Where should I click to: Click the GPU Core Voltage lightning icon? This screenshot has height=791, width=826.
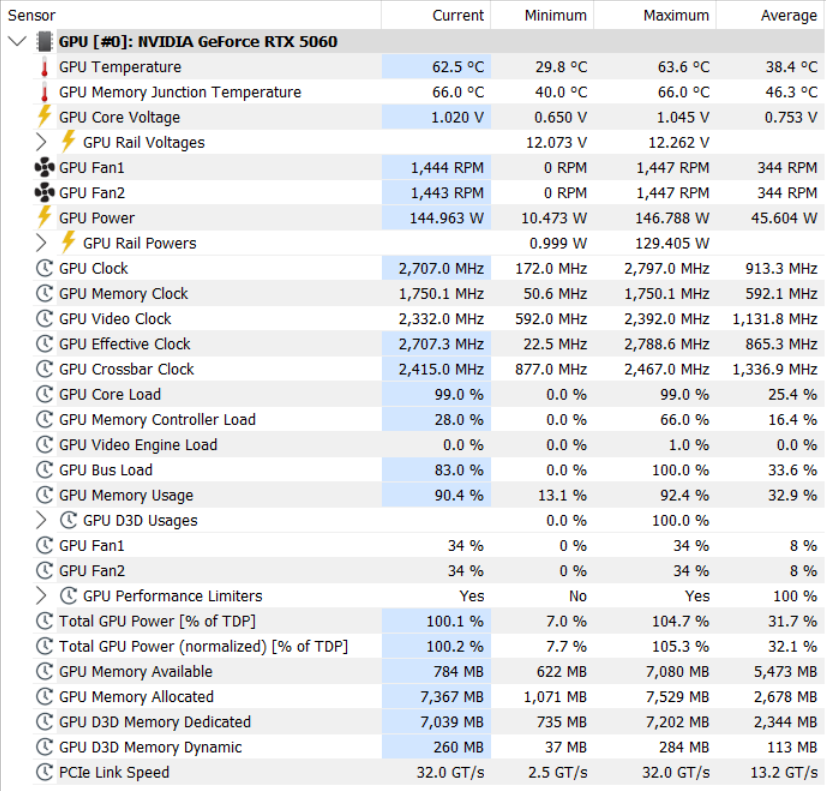click(x=45, y=117)
